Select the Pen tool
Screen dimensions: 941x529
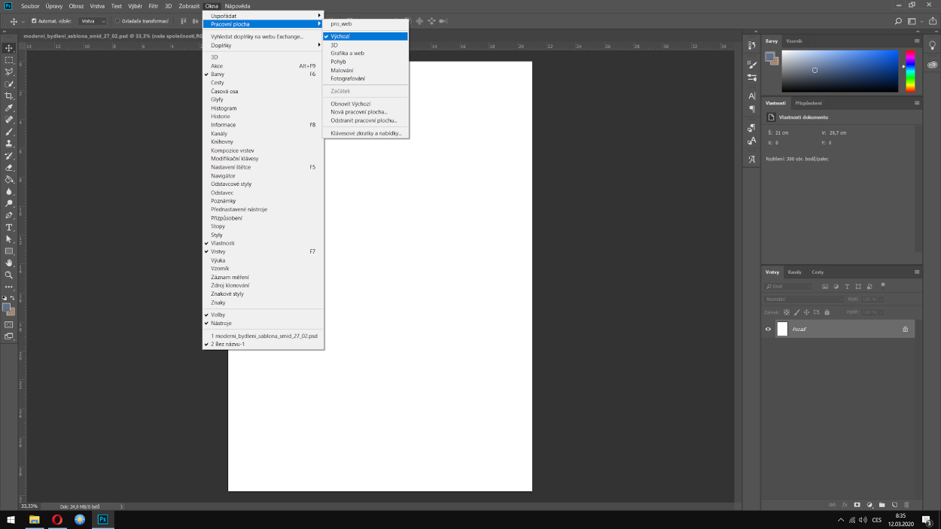coord(9,216)
